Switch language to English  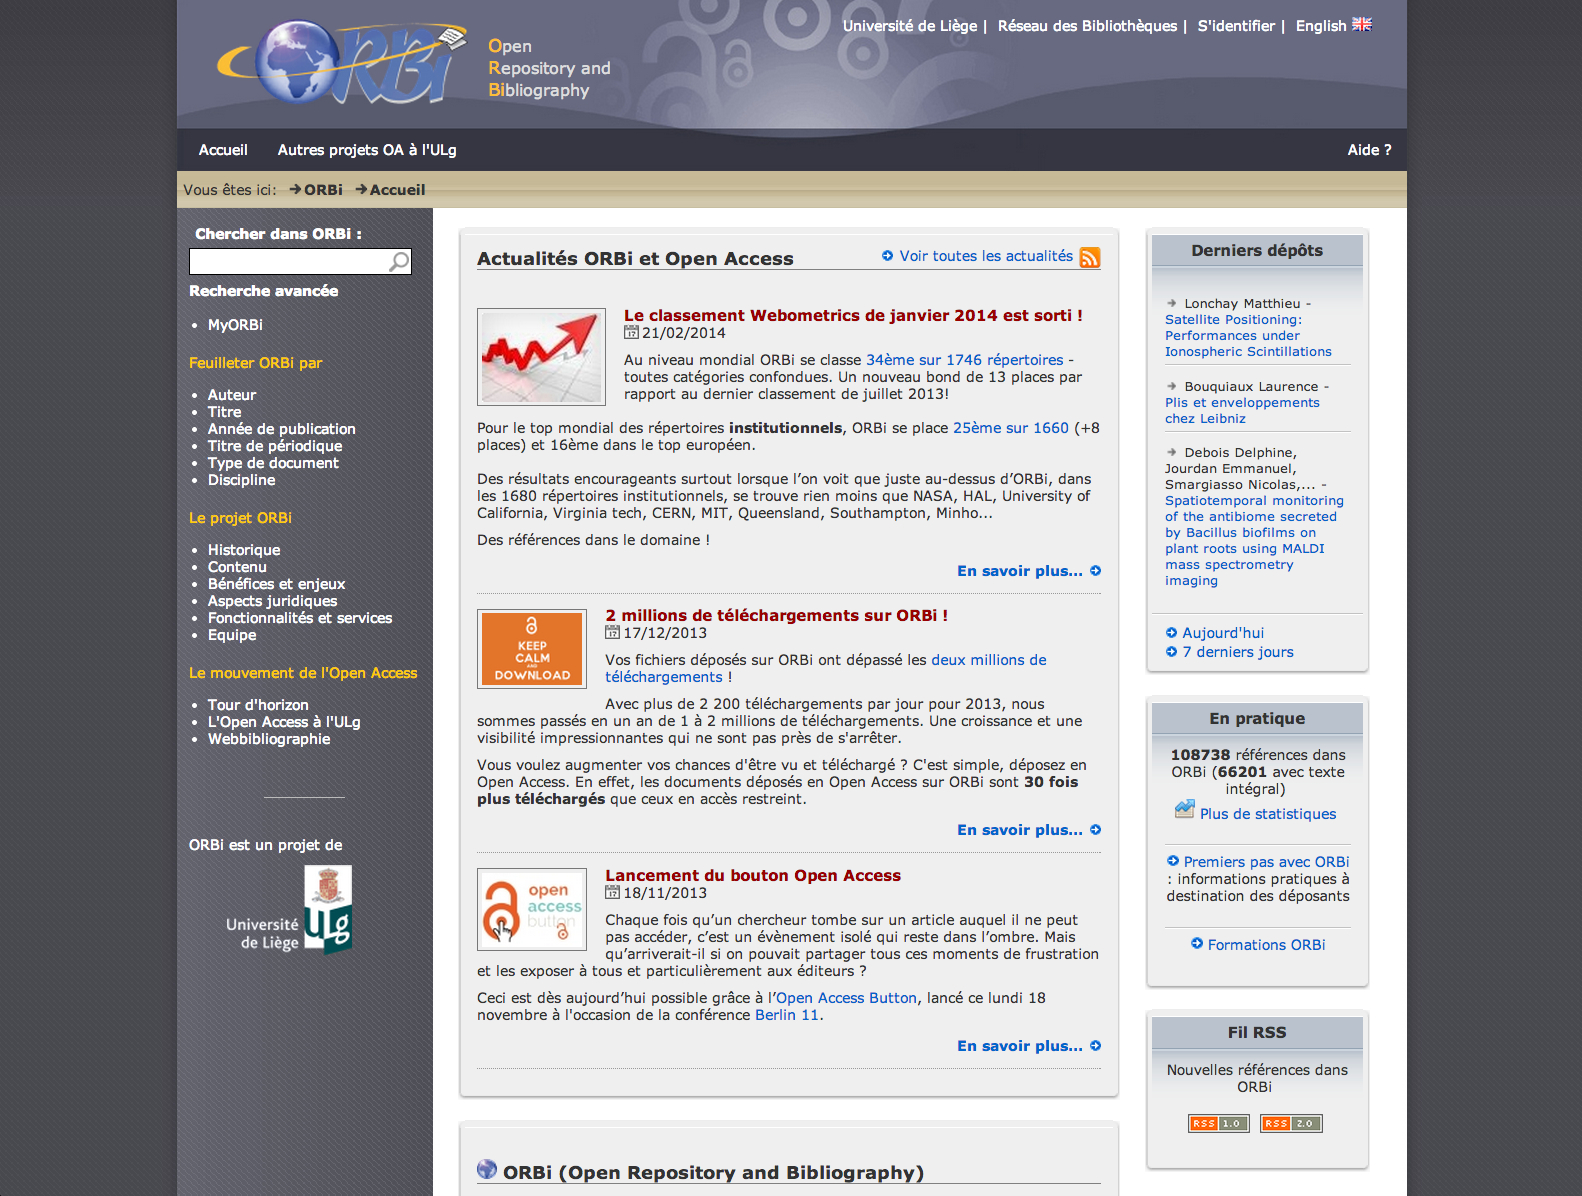click(x=1321, y=26)
